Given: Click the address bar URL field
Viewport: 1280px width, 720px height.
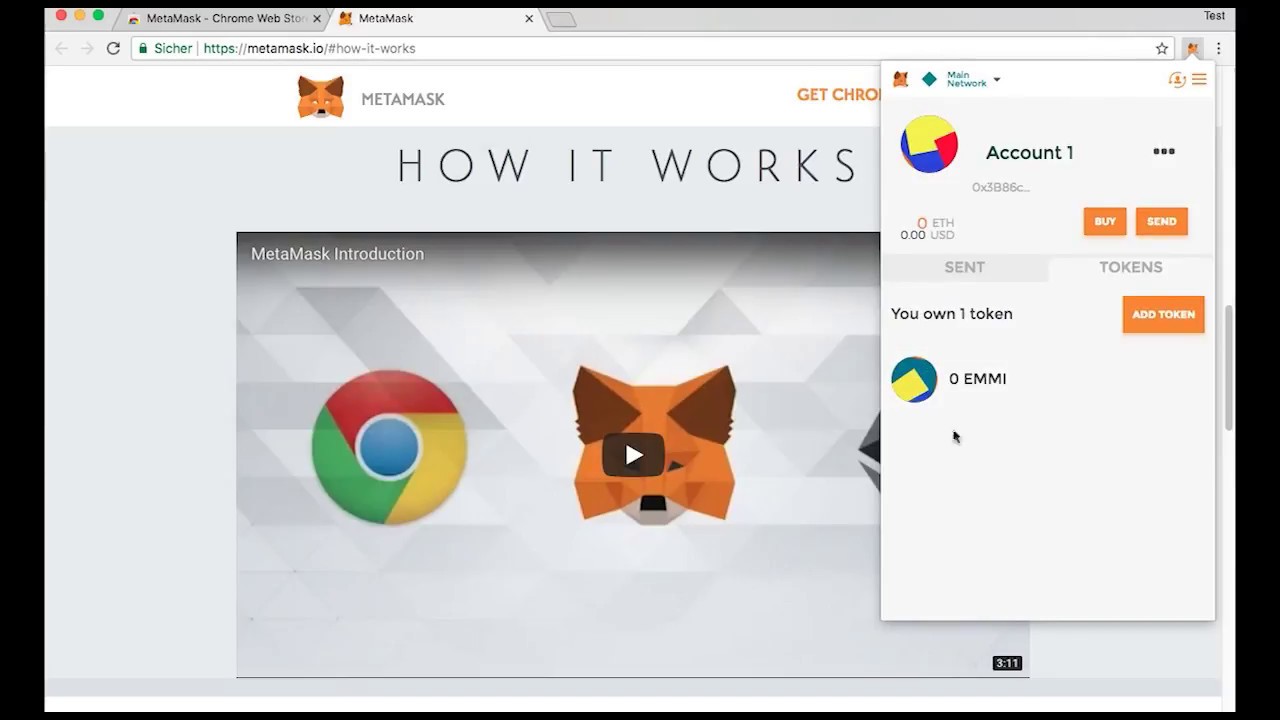Looking at the screenshot, I should click(x=655, y=48).
